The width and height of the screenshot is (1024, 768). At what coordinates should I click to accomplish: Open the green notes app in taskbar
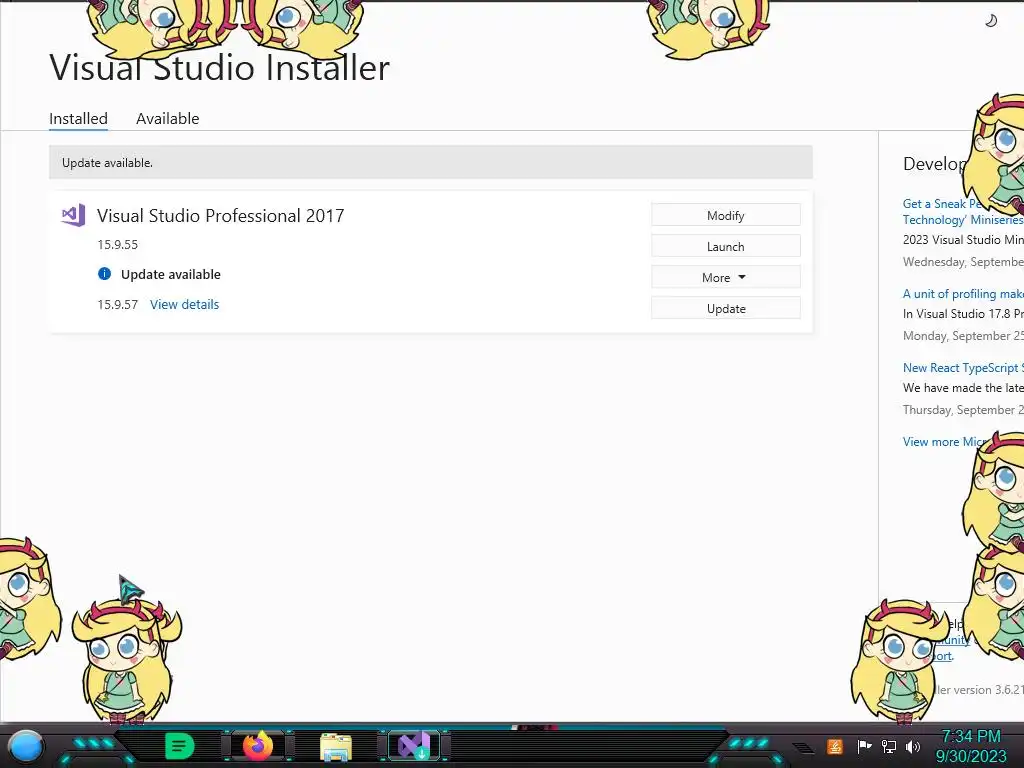click(179, 746)
